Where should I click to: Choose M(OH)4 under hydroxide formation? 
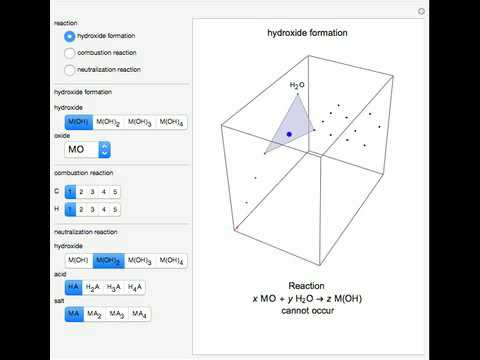click(171, 122)
